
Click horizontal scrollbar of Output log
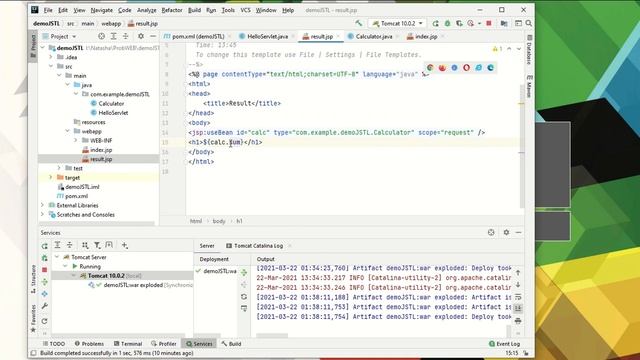pos(272,336)
